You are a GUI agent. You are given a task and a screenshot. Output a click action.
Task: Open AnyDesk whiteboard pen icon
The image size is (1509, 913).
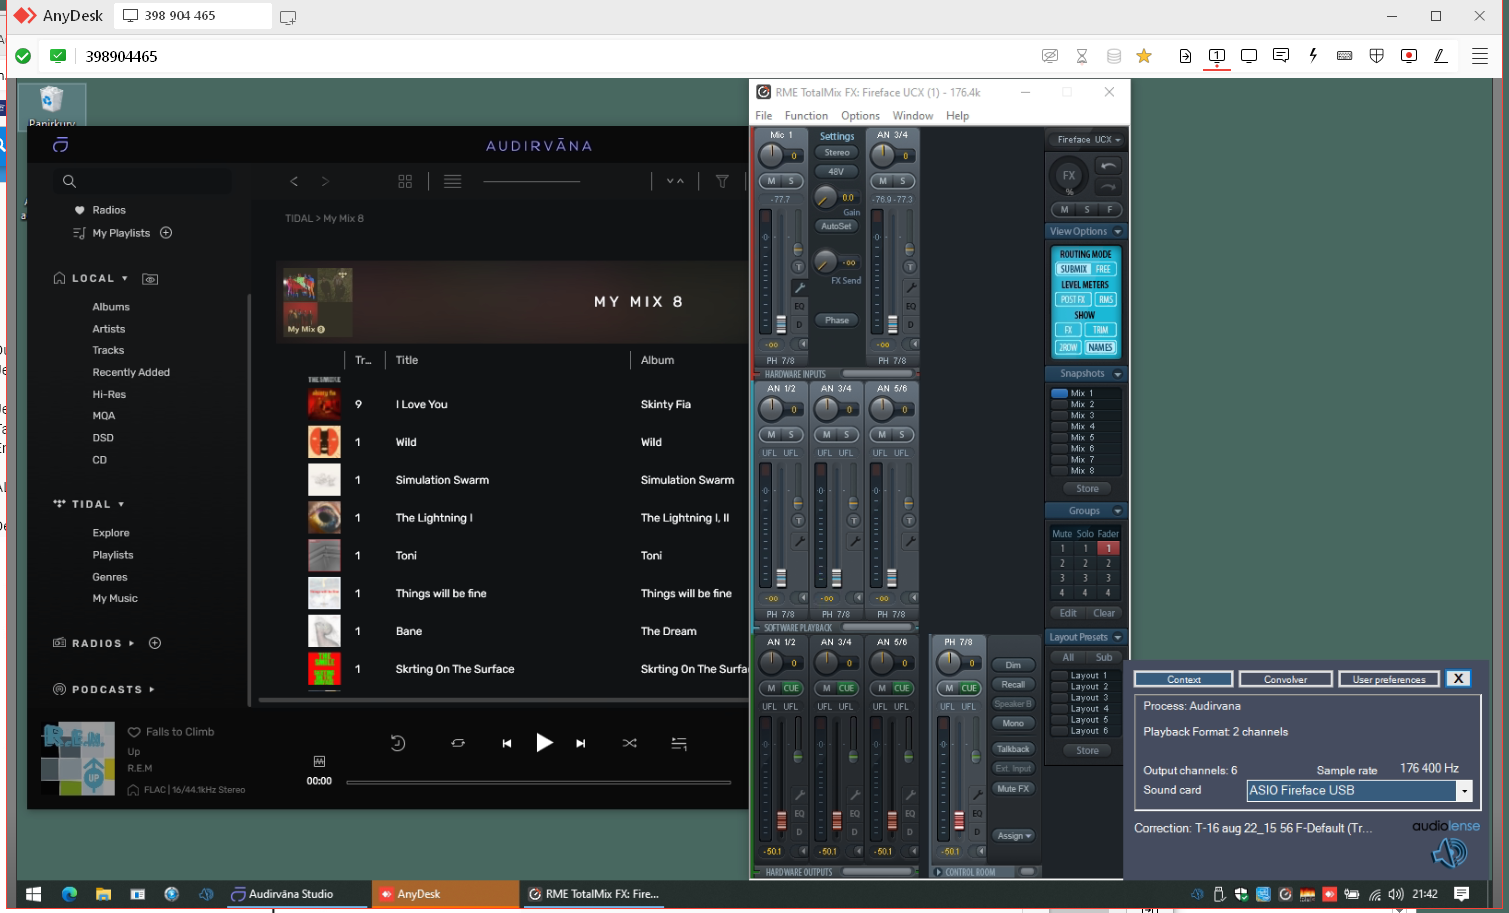pos(1441,56)
